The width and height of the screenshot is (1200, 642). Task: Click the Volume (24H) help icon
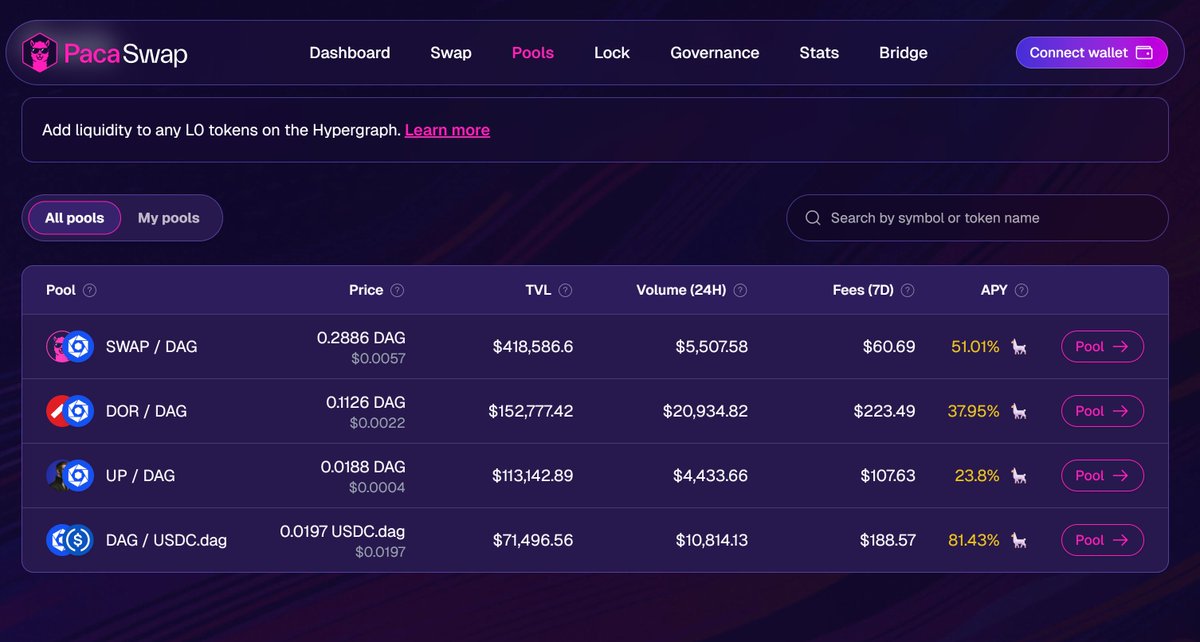[x=740, y=290]
